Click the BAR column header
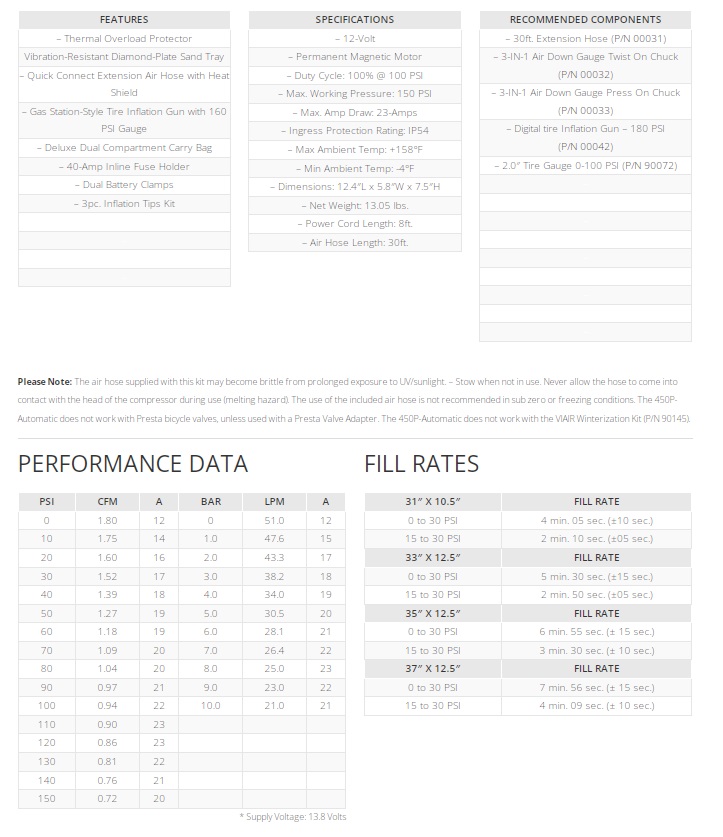 (210, 502)
